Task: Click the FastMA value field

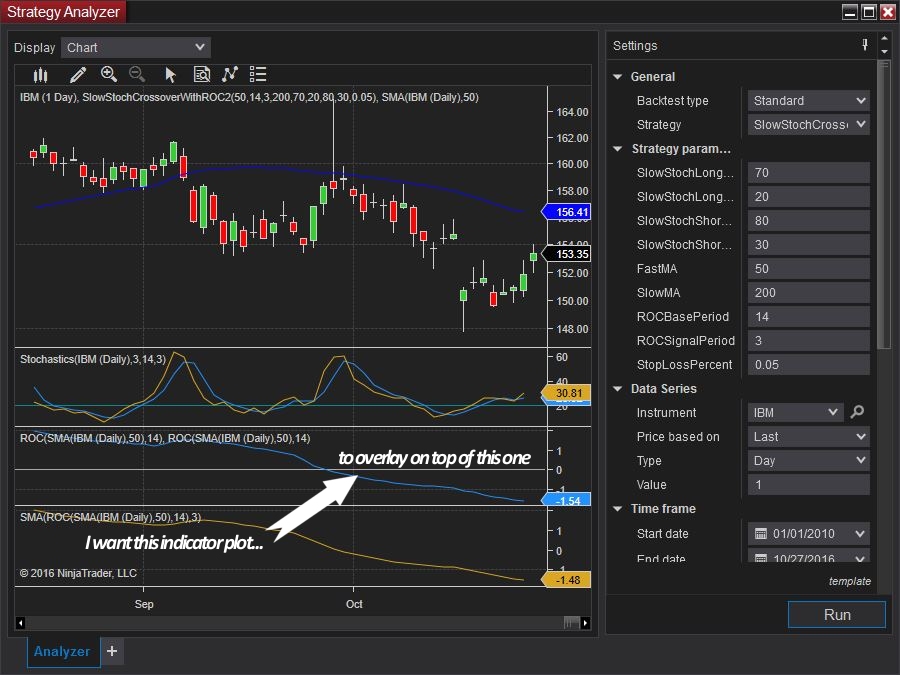Action: tap(808, 269)
